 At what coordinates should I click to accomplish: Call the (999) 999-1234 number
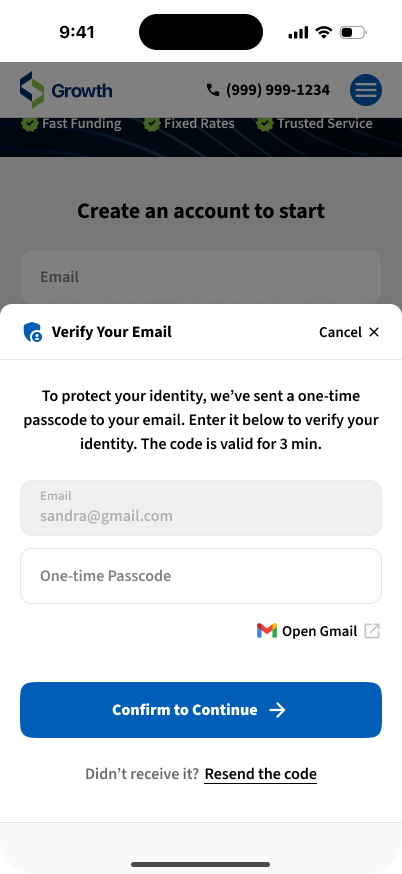click(278, 90)
